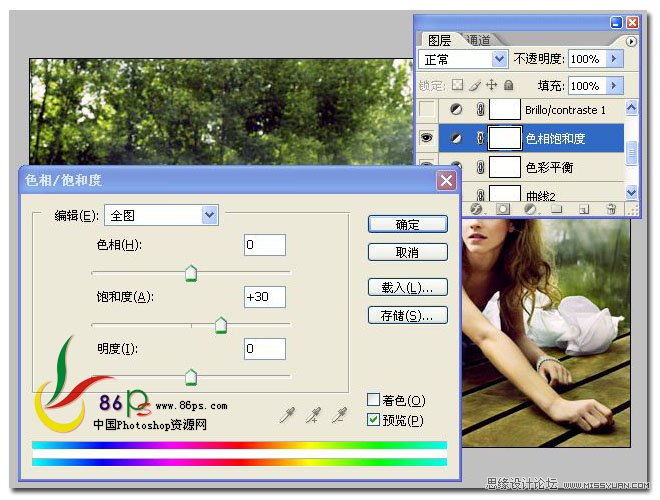This screenshot has width=660, height=500.
Task: Create a new layer group folder
Action: pyautogui.click(x=556, y=208)
